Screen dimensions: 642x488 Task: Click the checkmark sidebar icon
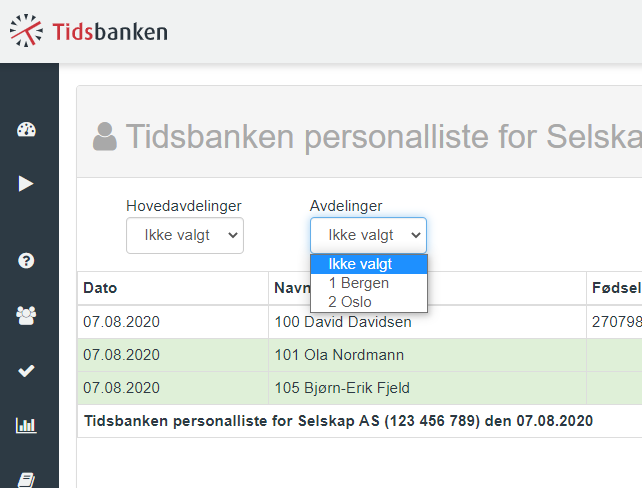26,370
